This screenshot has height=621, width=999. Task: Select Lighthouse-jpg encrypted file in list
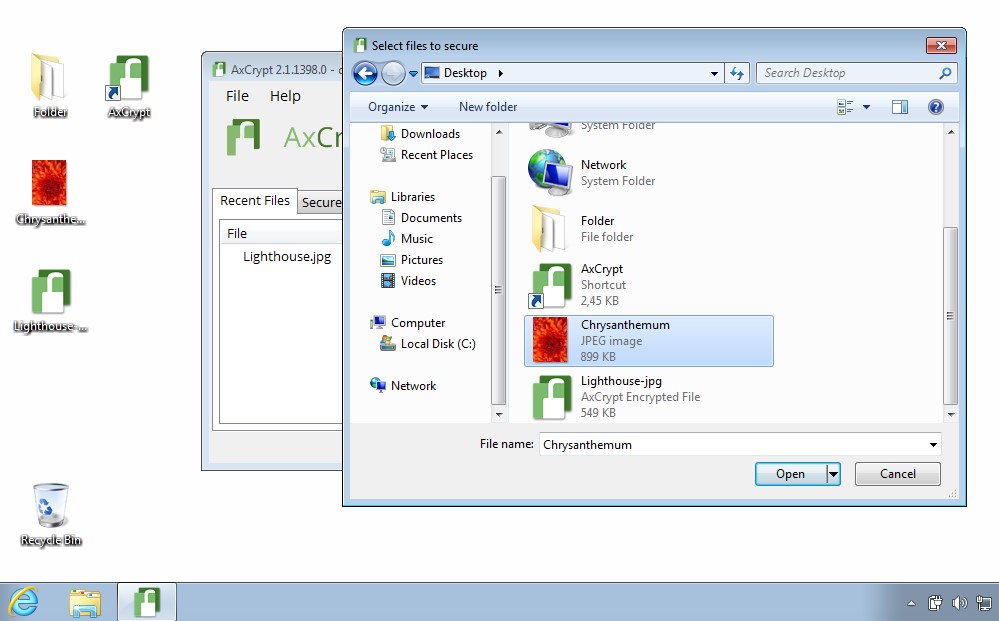(x=649, y=397)
